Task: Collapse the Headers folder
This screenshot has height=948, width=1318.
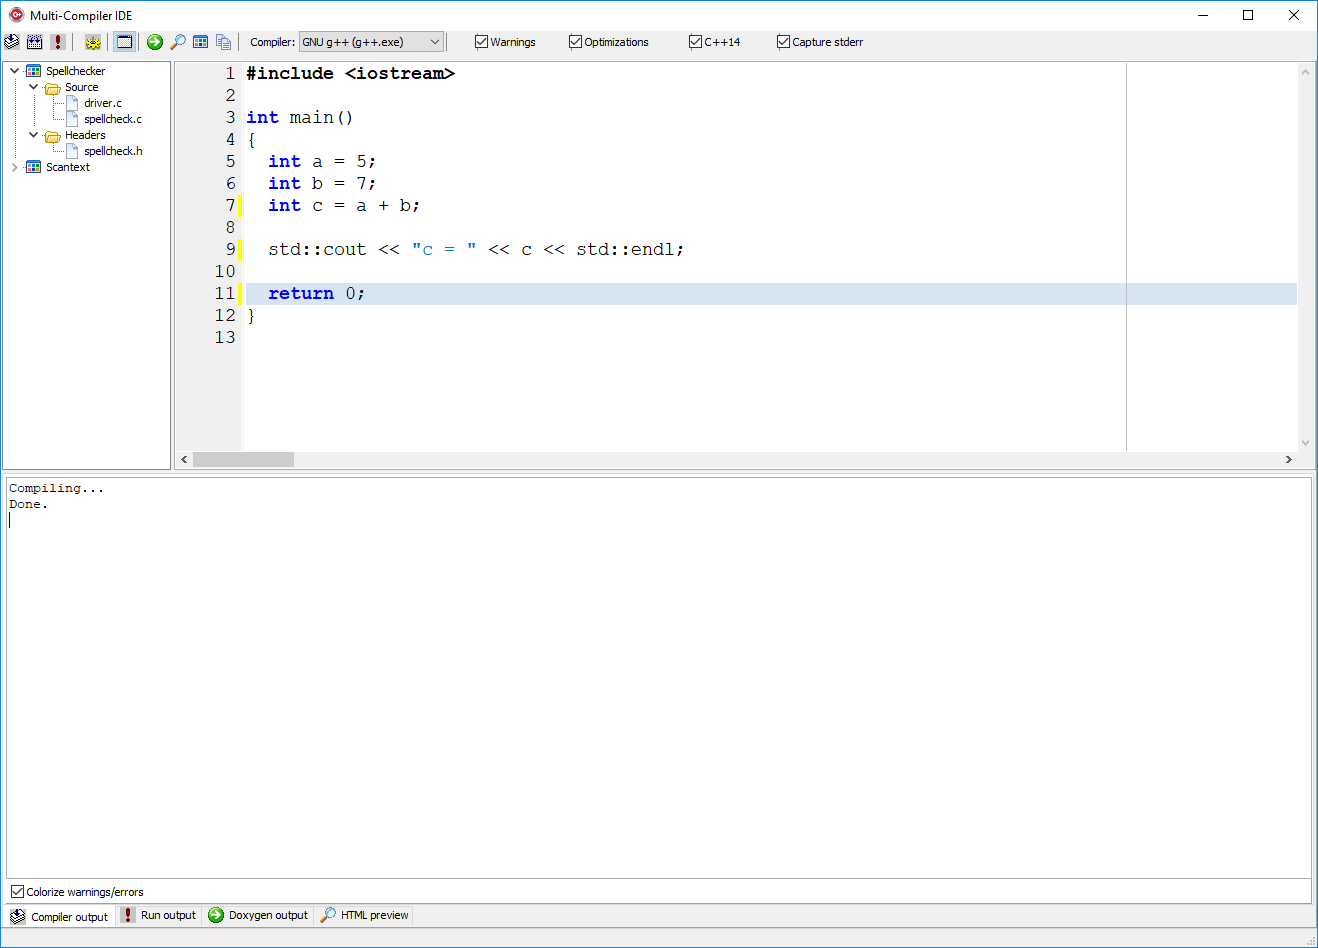Action: tap(33, 135)
